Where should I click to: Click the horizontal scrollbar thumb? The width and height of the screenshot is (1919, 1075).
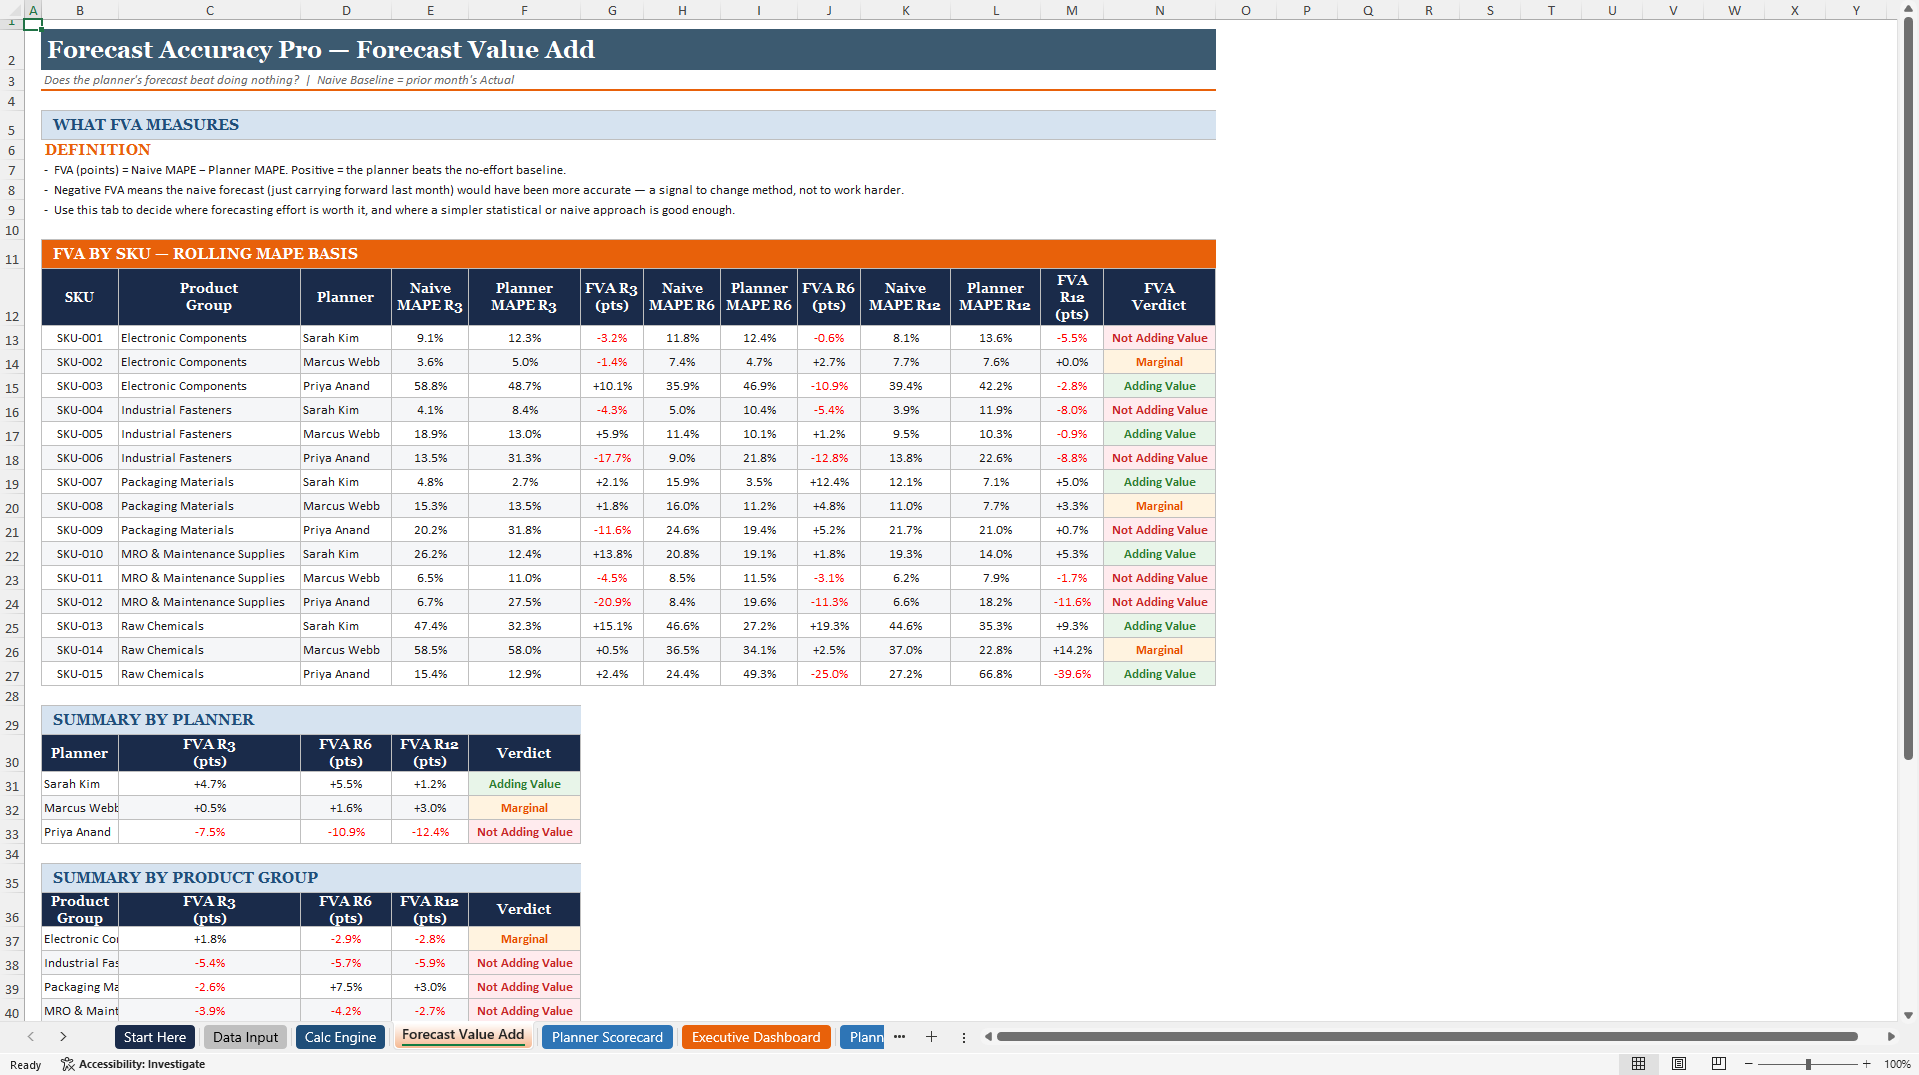[x=1427, y=1037]
